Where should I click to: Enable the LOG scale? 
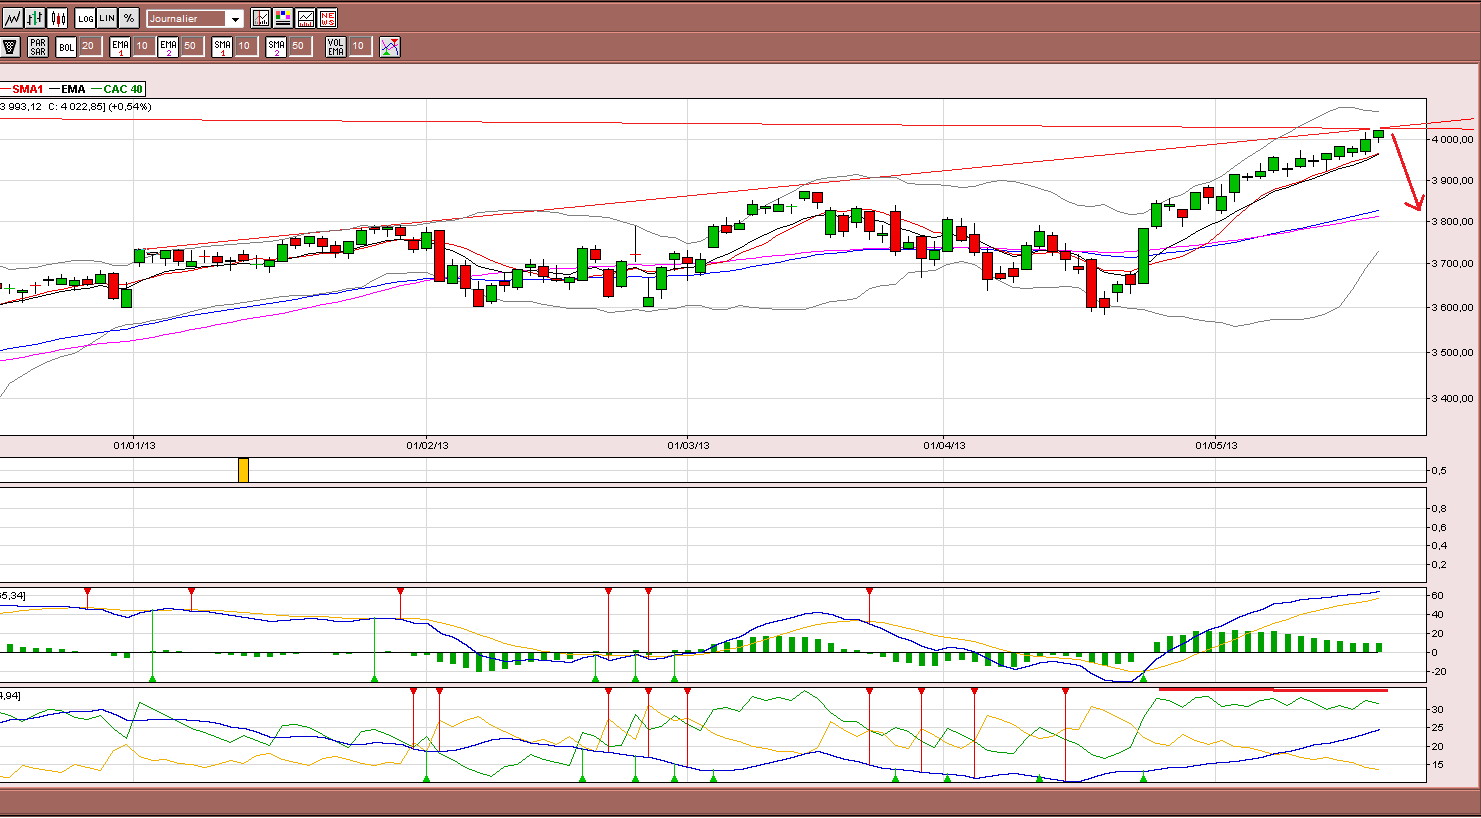coord(86,18)
